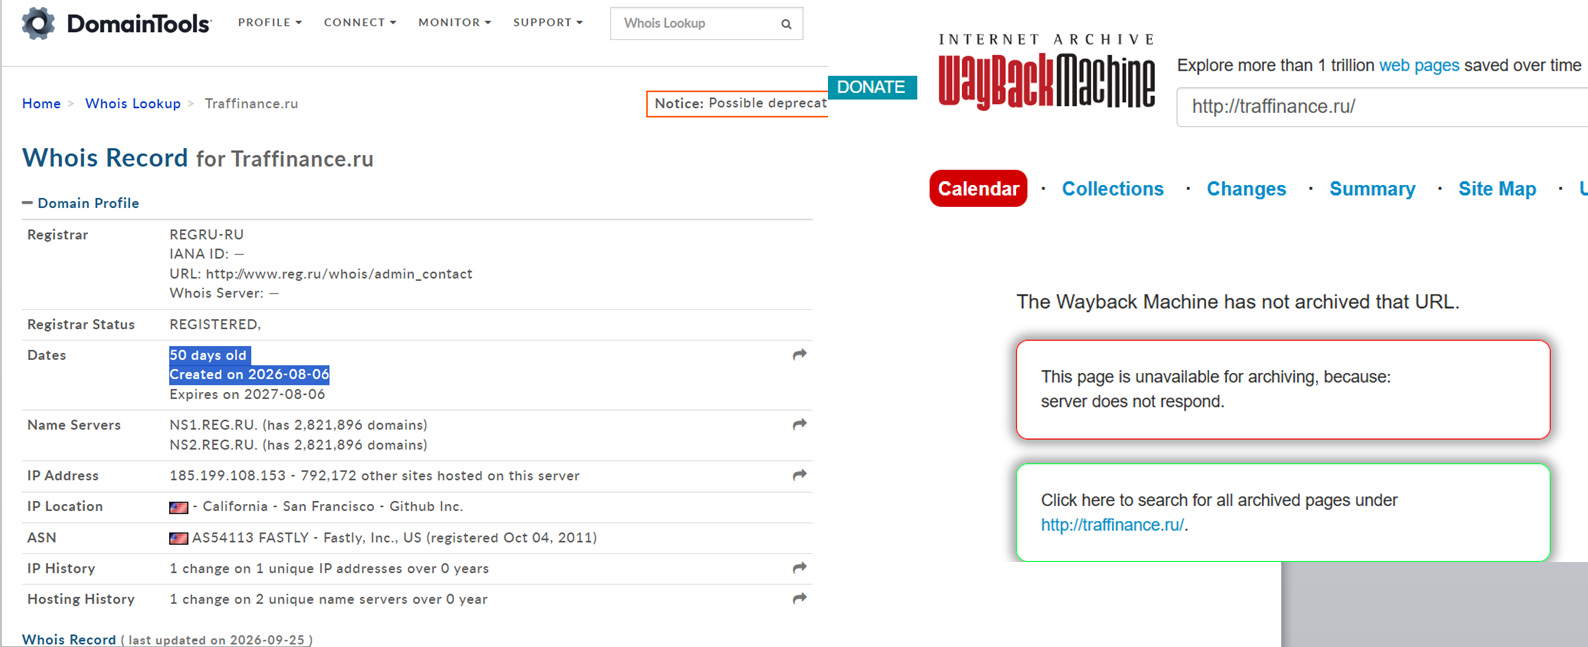Click the share arrow in Hosting History row
1588x647 pixels.
click(800, 599)
